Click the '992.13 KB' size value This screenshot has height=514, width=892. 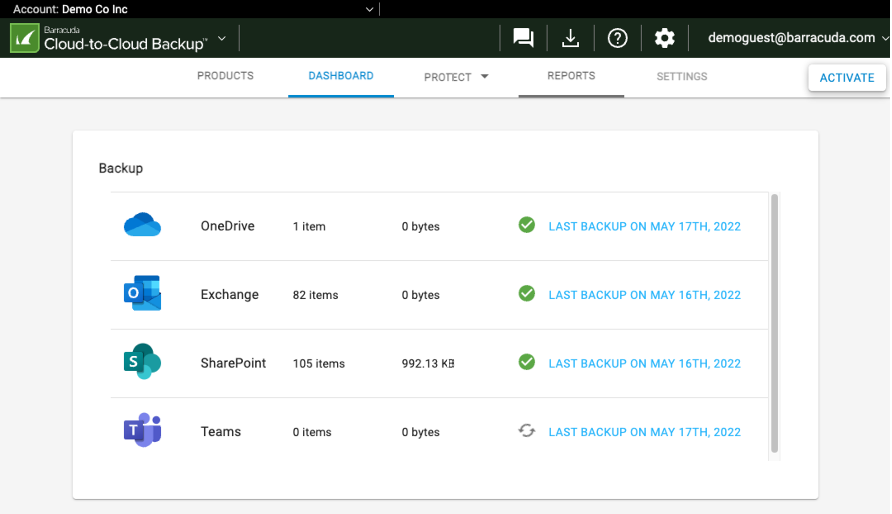[x=428, y=363]
